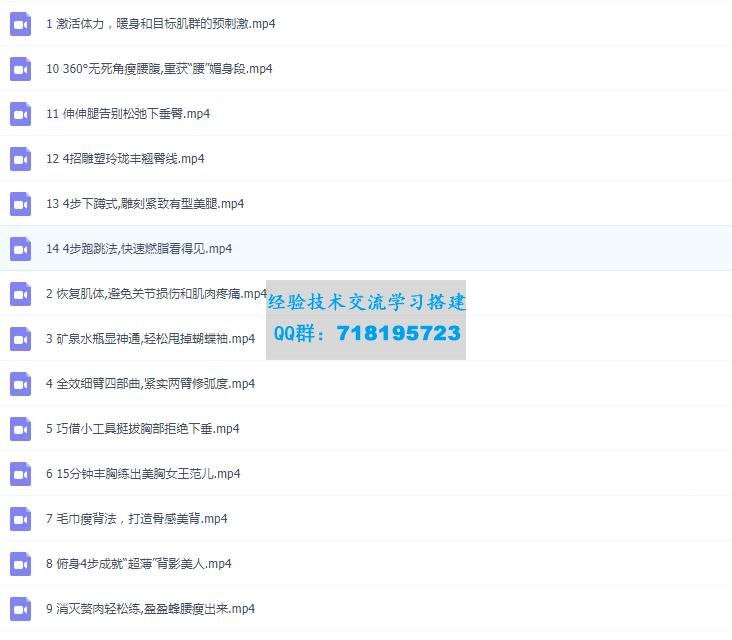Open file 6 15分钟丰胸练出美胸女王范儿.mp4
The image size is (732, 640).
[143, 473]
